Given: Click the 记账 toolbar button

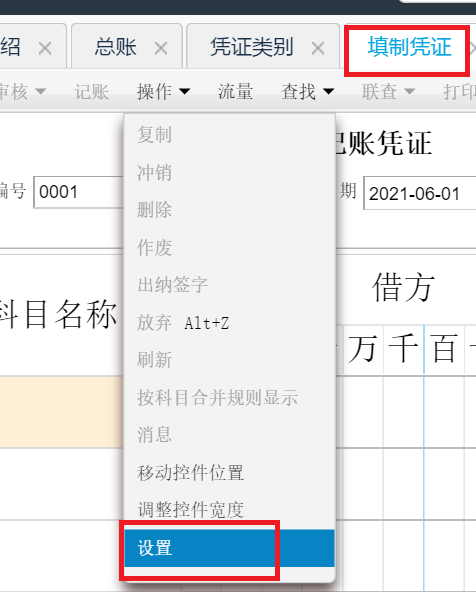Looking at the screenshot, I should pos(91,91).
